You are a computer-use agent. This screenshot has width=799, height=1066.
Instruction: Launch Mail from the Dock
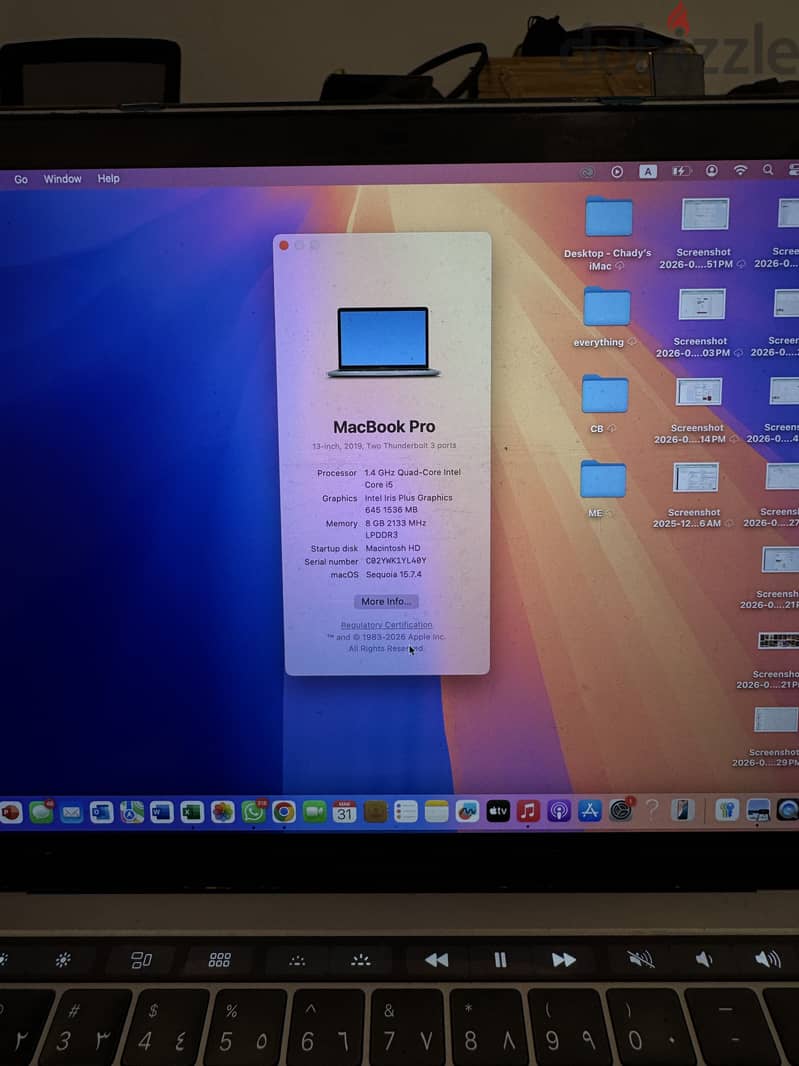[71, 812]
